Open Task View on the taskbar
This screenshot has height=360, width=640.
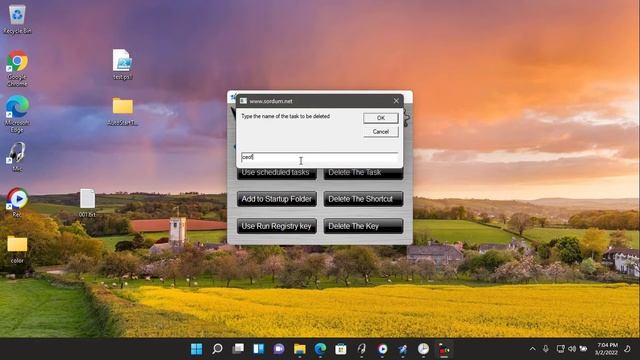(x=238, y=349)
